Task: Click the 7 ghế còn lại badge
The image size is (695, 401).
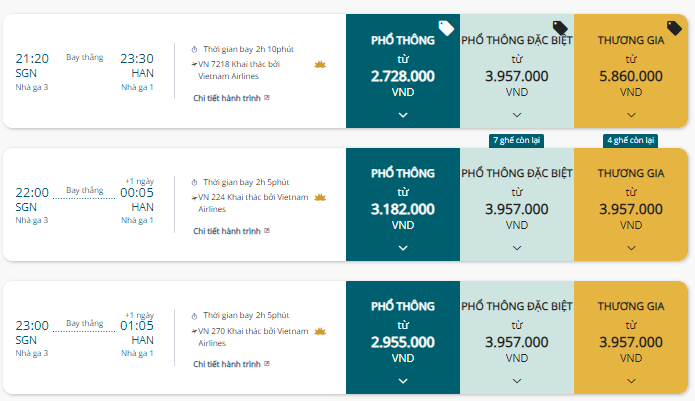Action: (x=516, y=141)
